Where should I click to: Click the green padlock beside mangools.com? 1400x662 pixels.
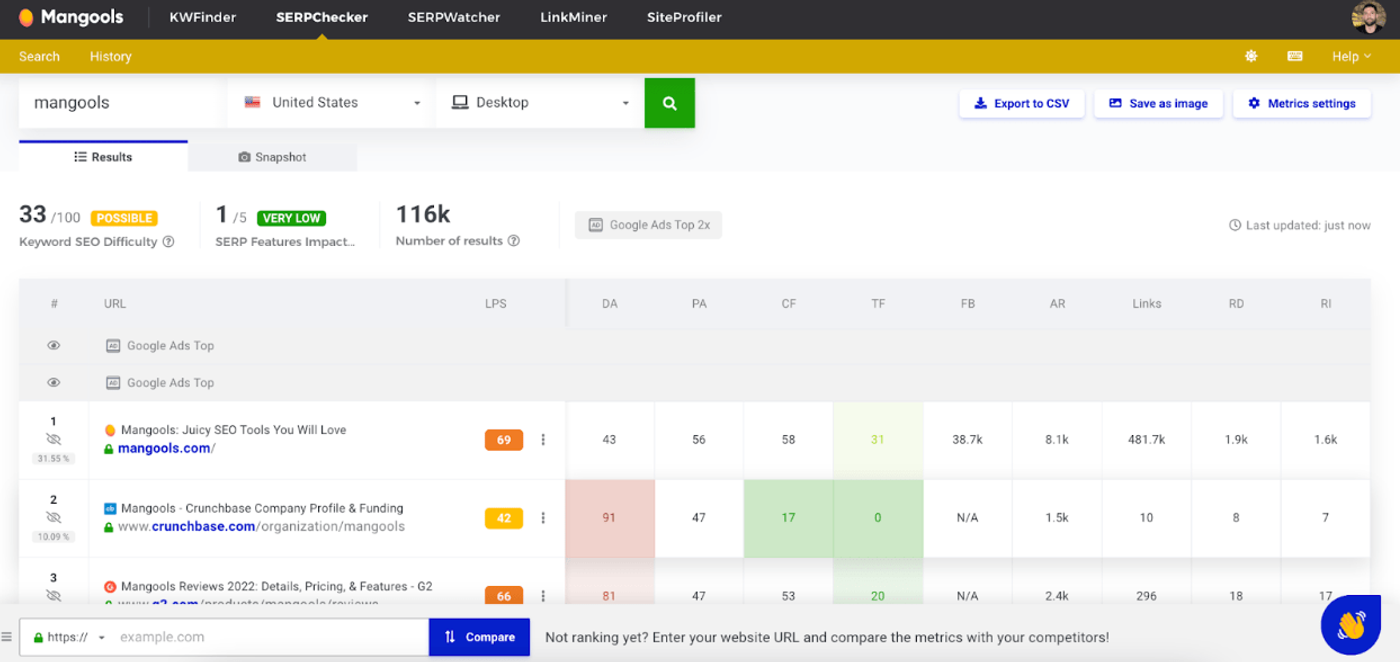pyautogui.click(x=109, y=449)
